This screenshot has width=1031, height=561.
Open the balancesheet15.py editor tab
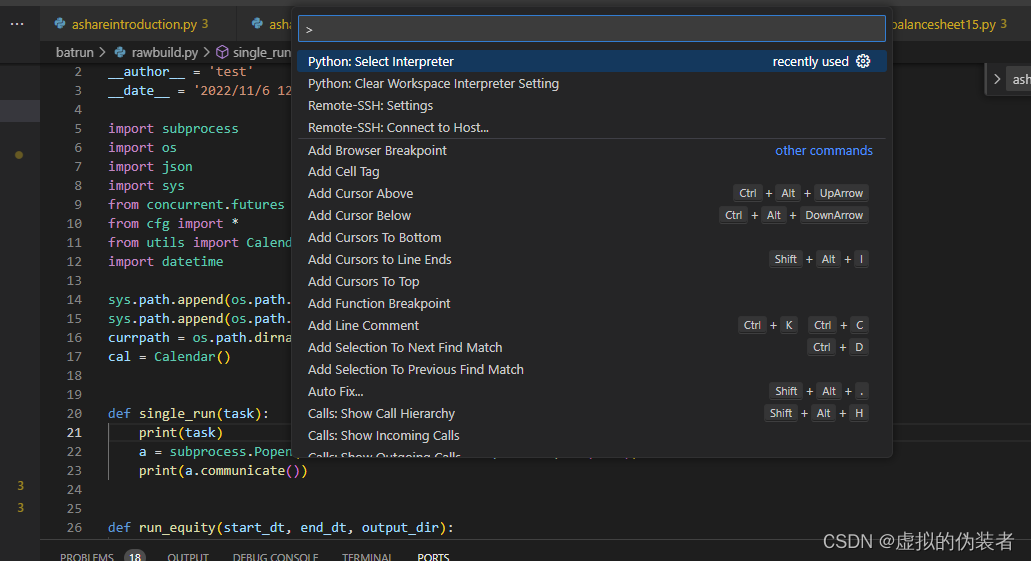950,24
